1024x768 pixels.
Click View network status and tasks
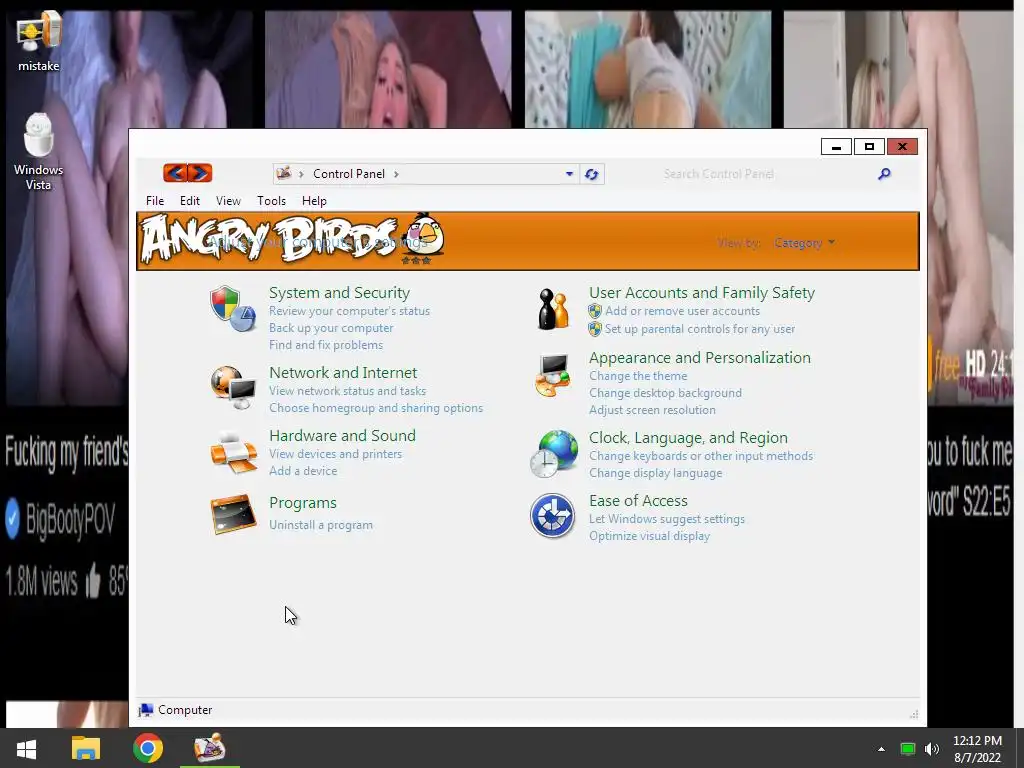click(347, 391)
